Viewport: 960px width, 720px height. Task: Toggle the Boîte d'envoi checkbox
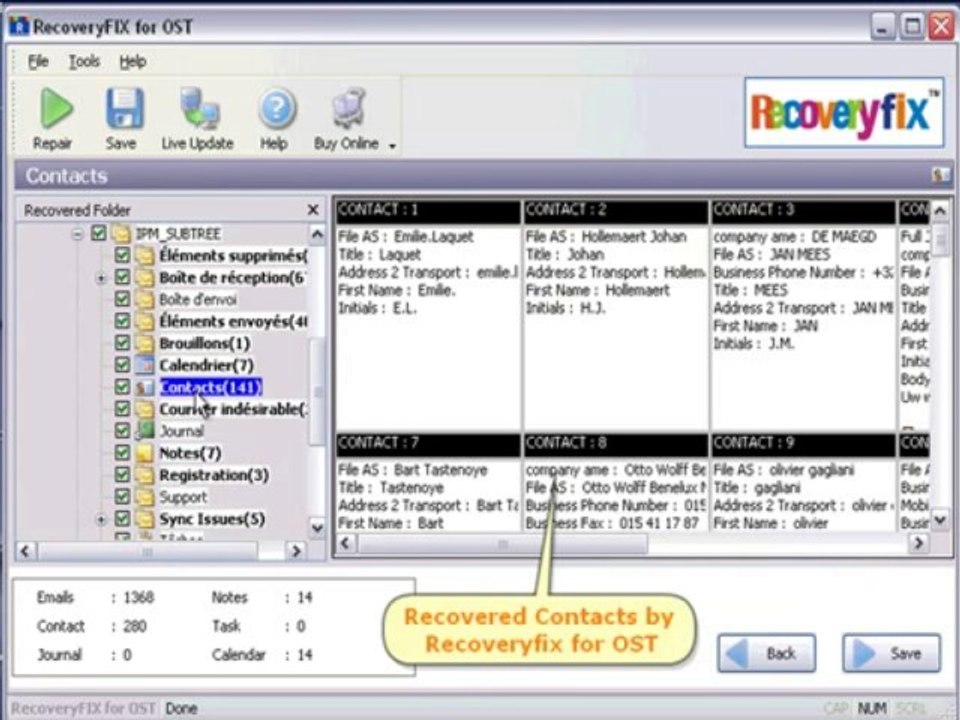coord(122,299)
